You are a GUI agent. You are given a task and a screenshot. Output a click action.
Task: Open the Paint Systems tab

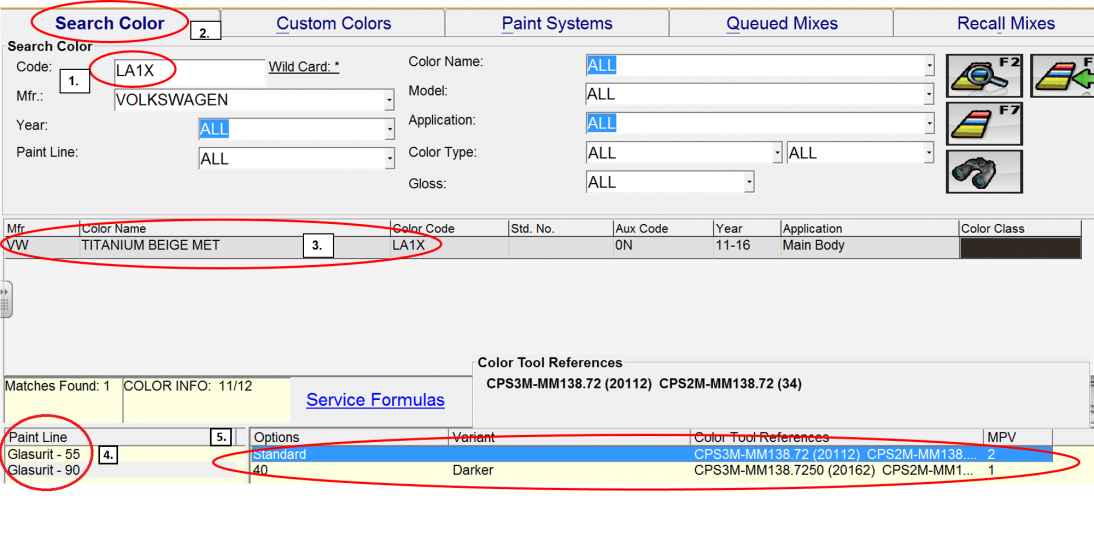[557, 23]
